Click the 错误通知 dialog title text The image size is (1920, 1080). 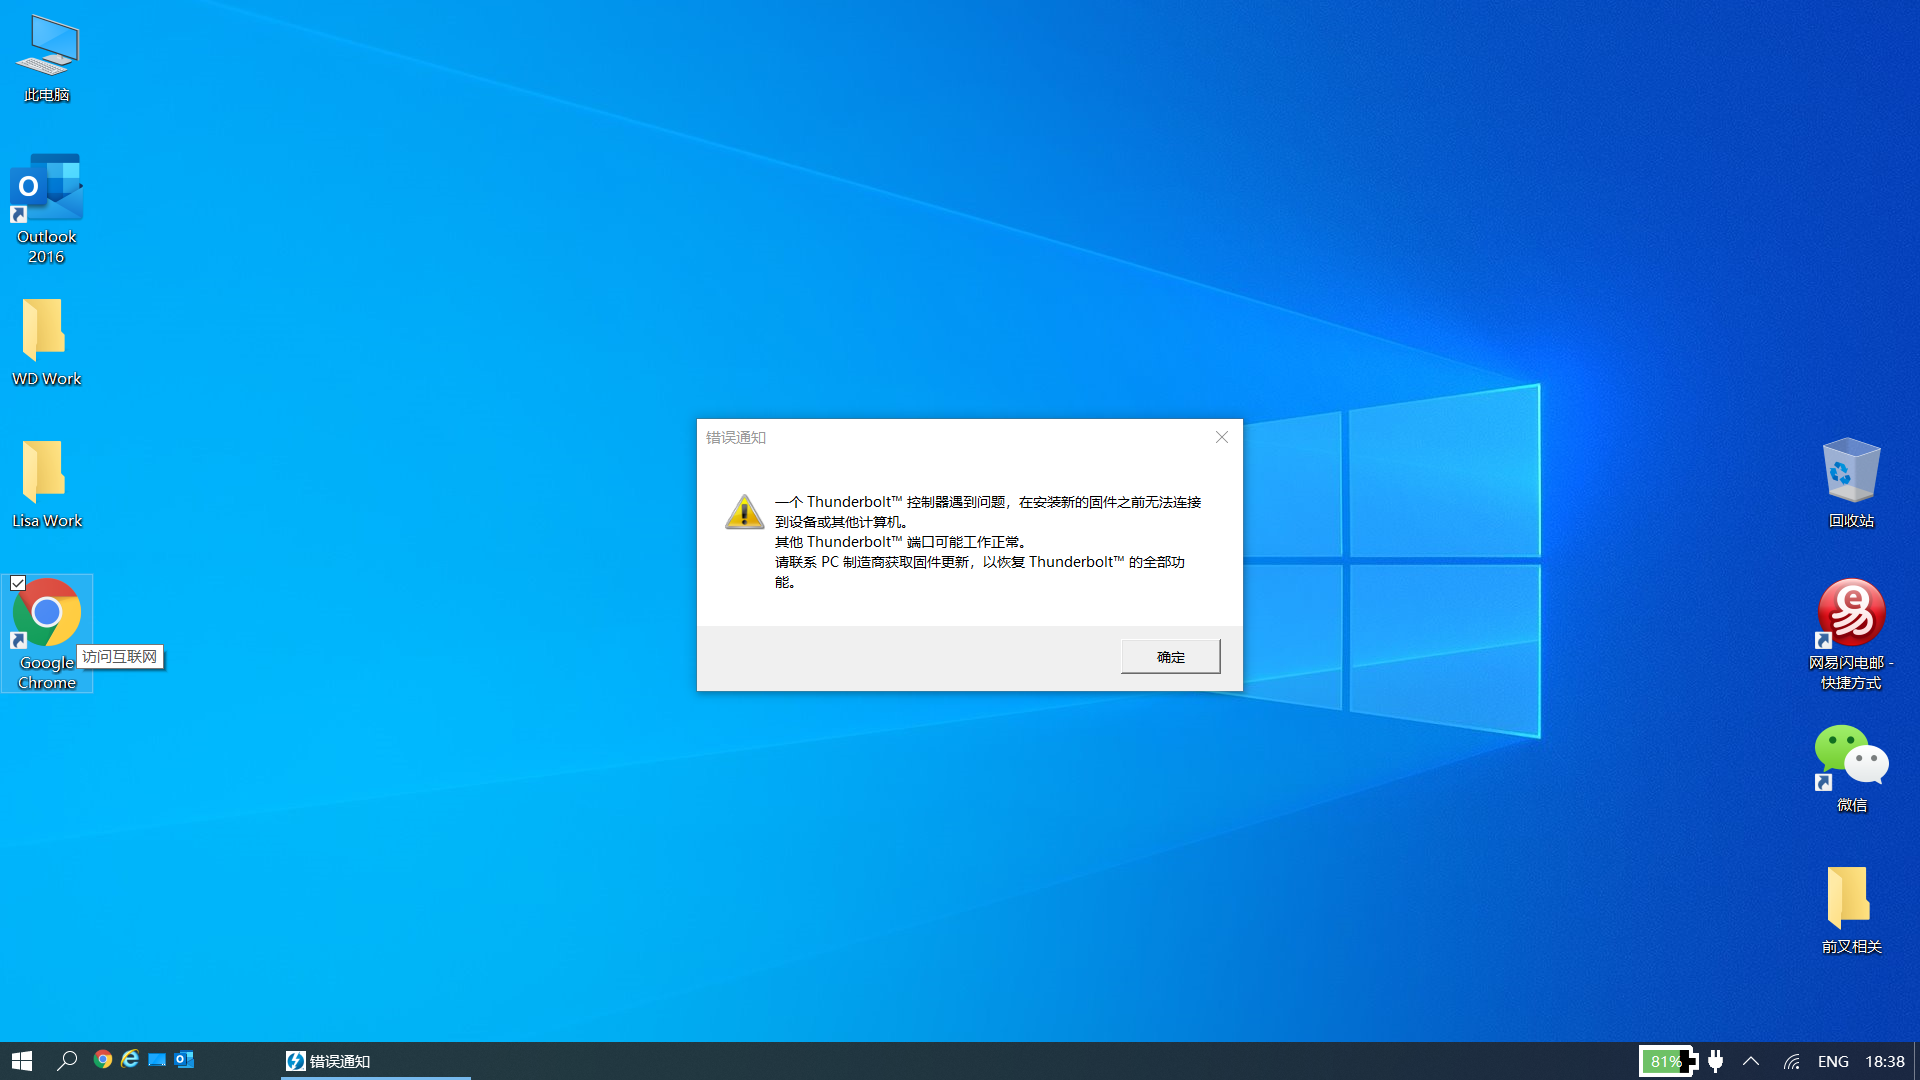(736, 437)
